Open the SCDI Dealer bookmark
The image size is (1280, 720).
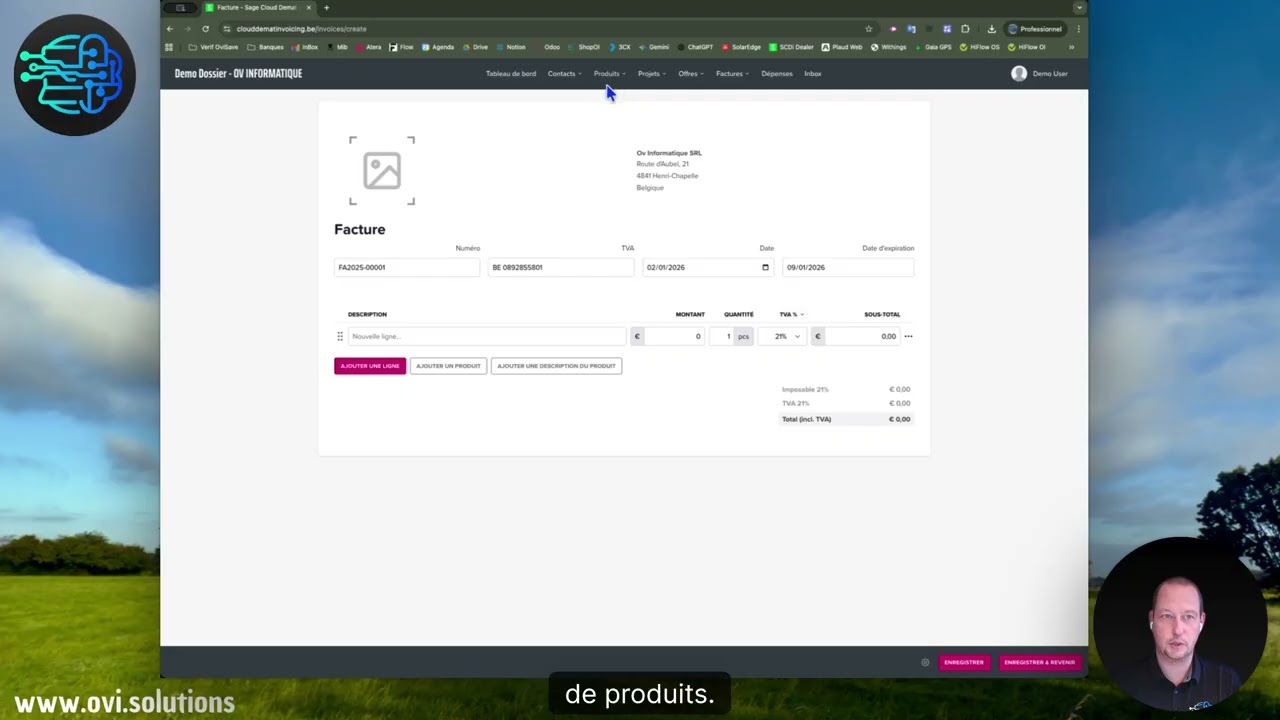(x=791, y=47)
